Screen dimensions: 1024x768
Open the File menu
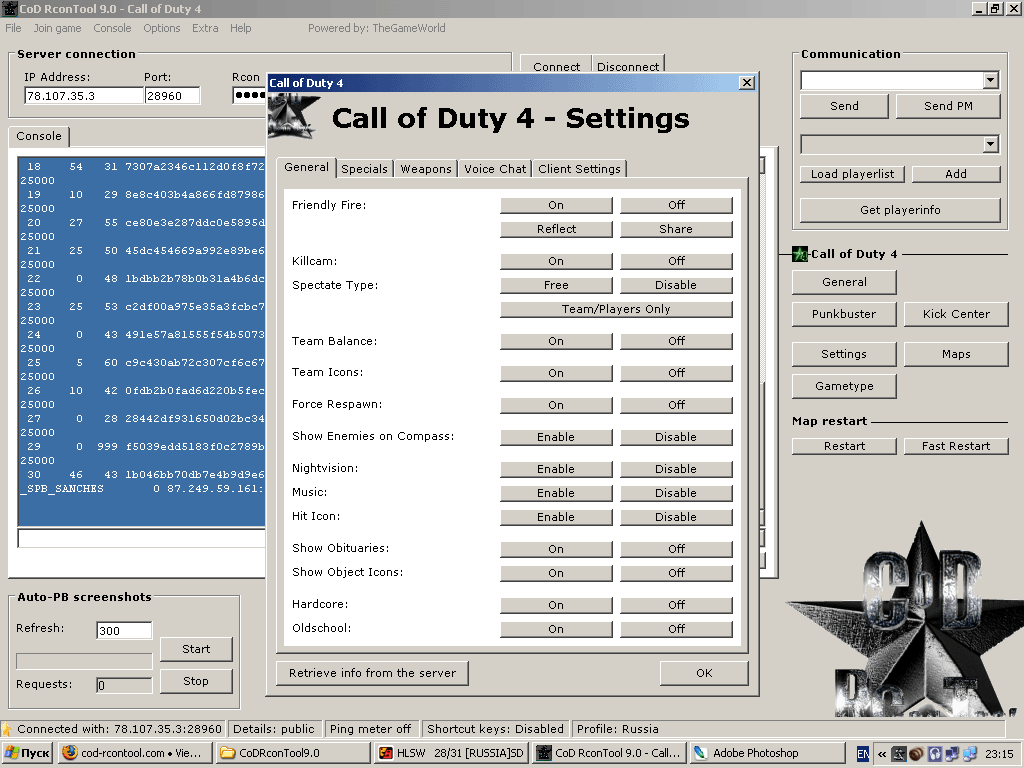coord(13,28)
